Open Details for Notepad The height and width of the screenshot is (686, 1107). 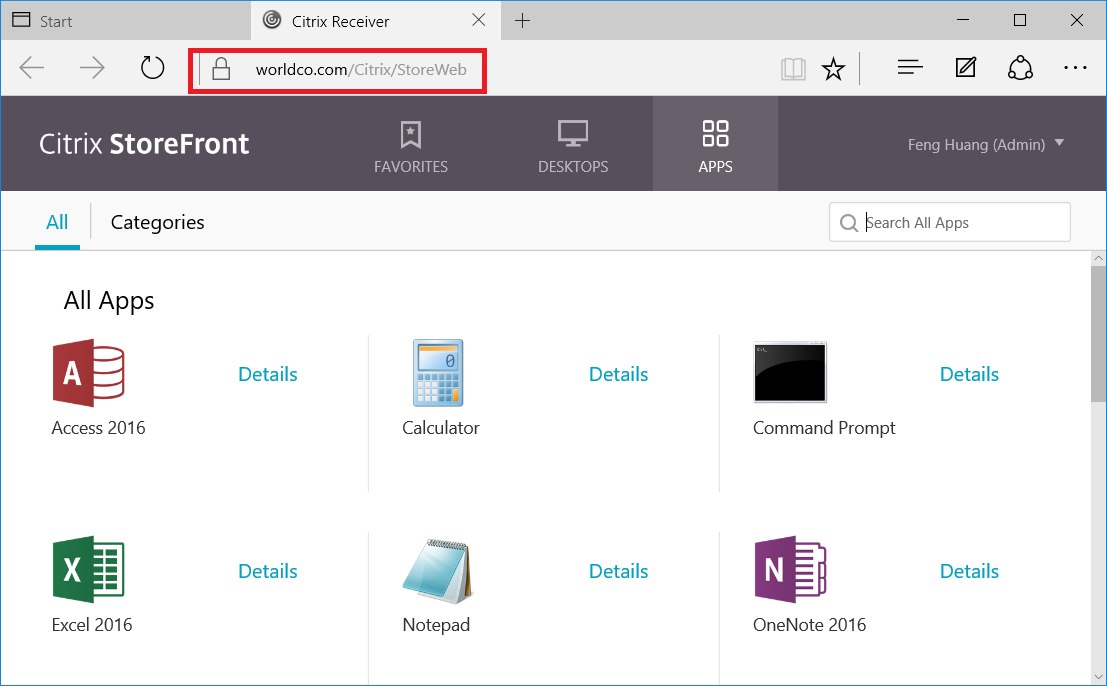click(618, 571)
